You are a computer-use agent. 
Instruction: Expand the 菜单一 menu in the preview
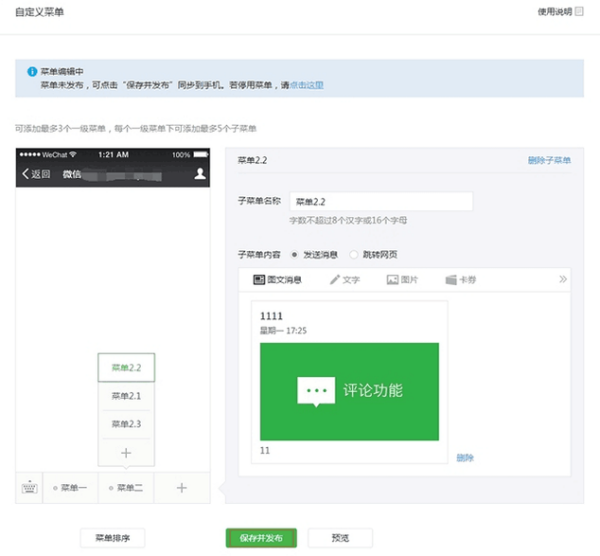coord(70,487)
